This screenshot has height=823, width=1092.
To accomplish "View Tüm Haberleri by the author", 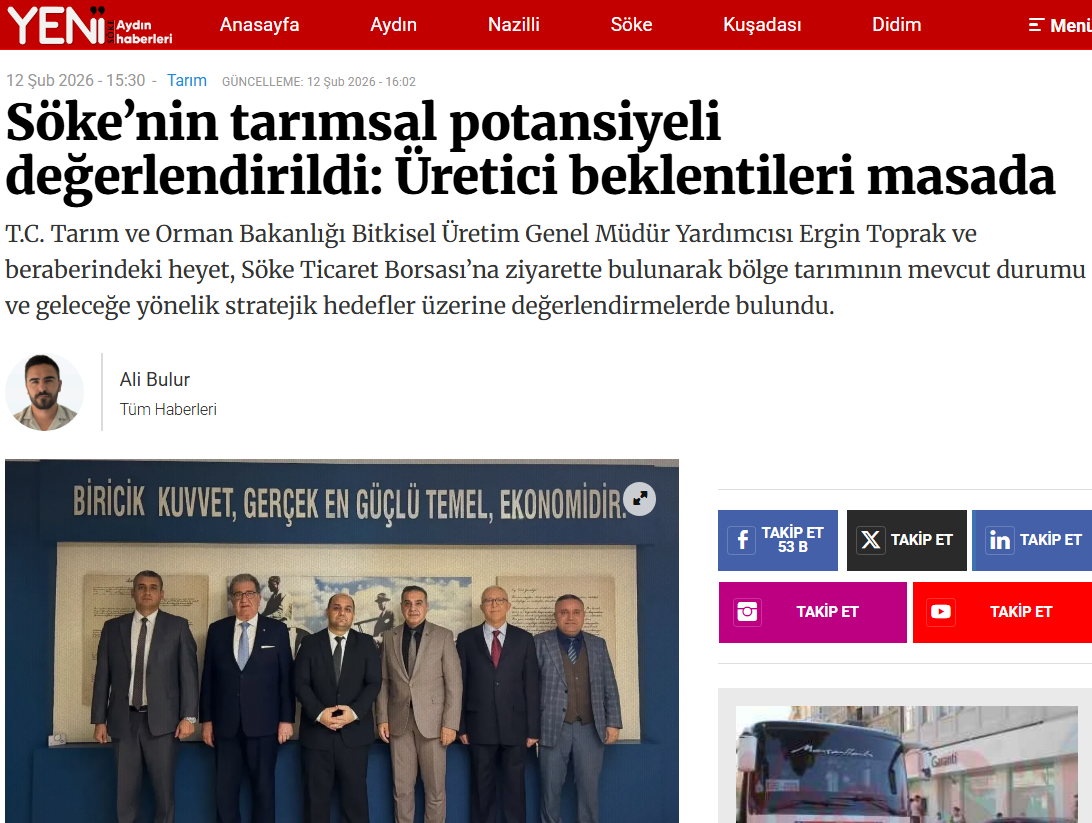I will (168, 409).
